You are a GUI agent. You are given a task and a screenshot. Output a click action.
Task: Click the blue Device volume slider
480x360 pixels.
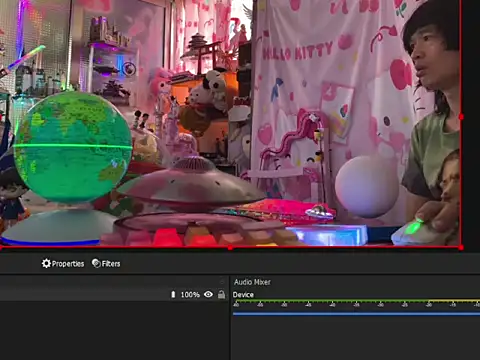(x=356, y=314)
